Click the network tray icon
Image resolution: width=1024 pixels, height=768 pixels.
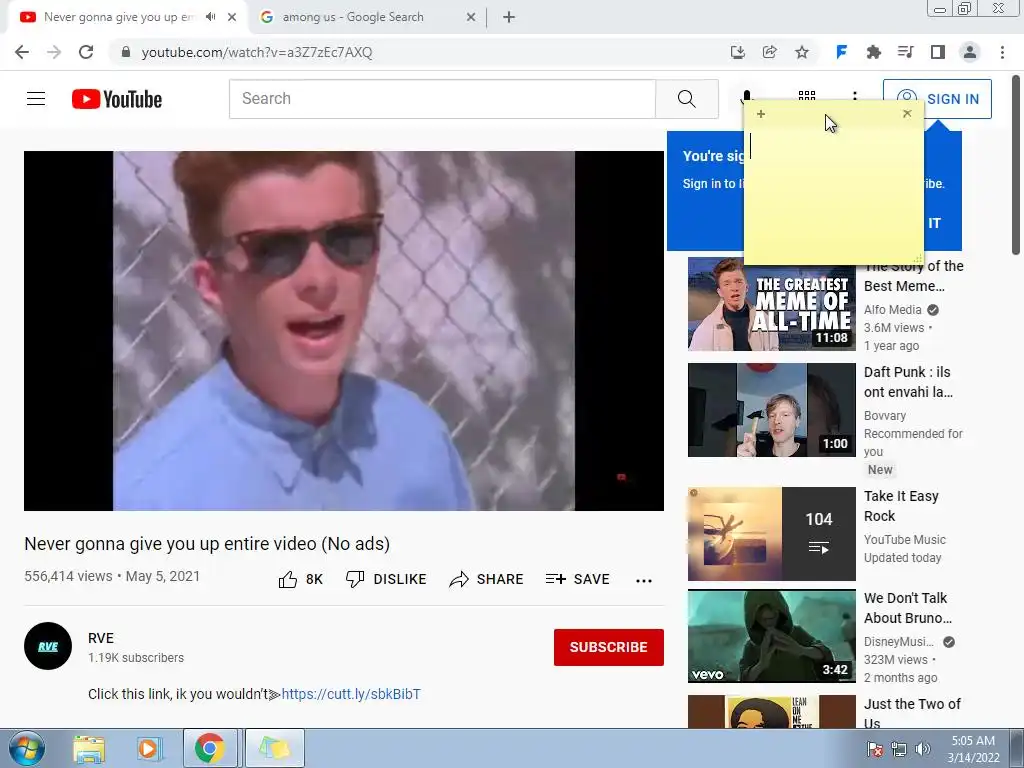click(x=899, y=749)
